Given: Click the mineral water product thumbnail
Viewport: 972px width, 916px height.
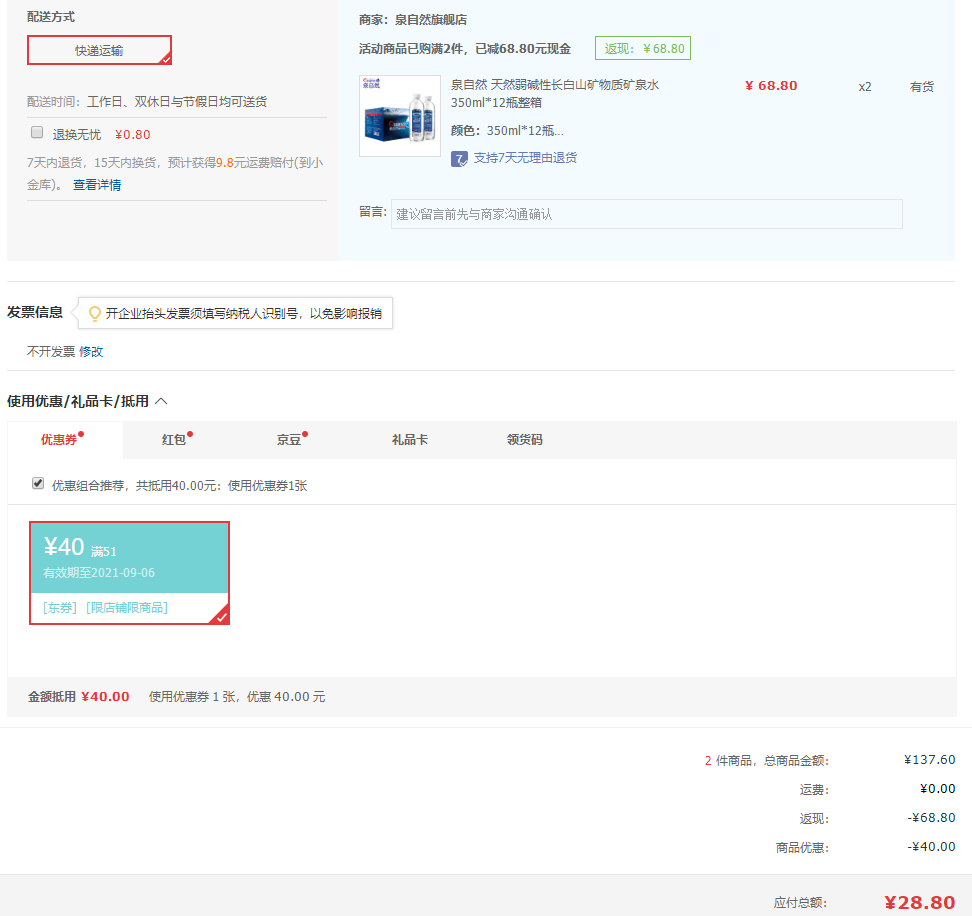Looking at the screenshot, I should pyautogui.click(x=400, y=116).
